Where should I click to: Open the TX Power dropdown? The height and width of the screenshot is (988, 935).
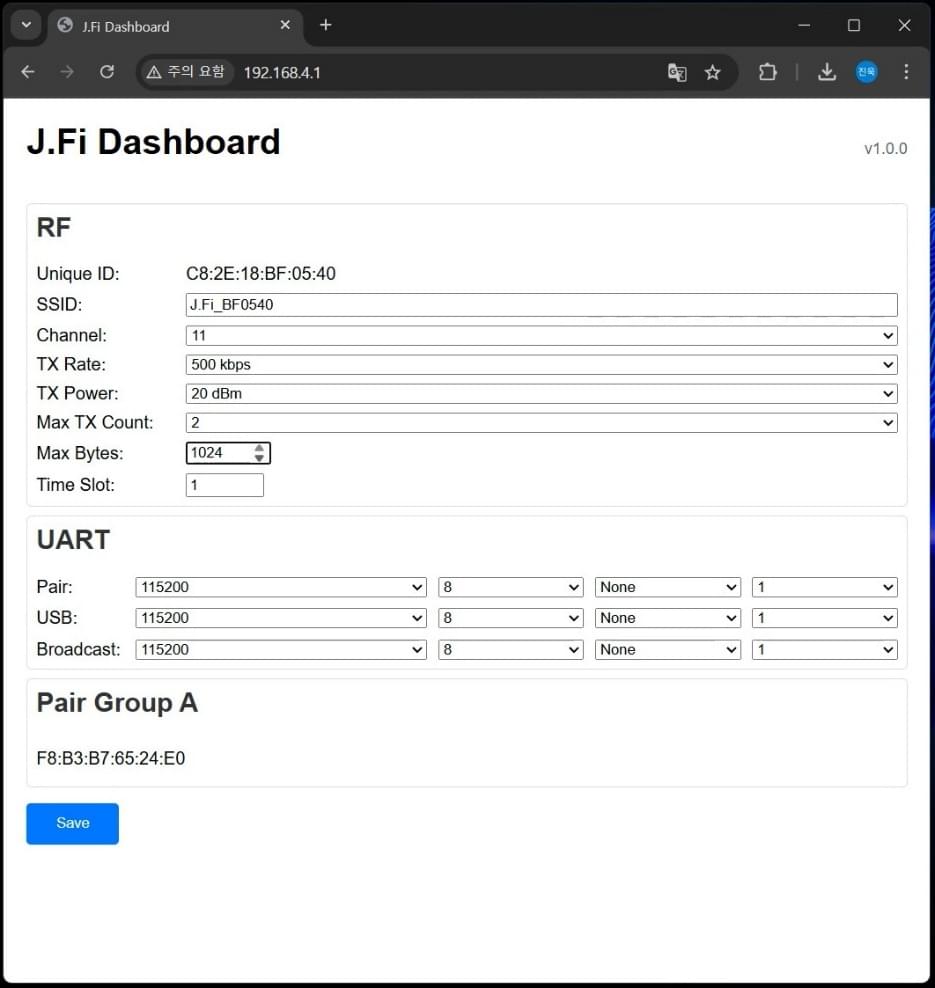click(541, 394)
